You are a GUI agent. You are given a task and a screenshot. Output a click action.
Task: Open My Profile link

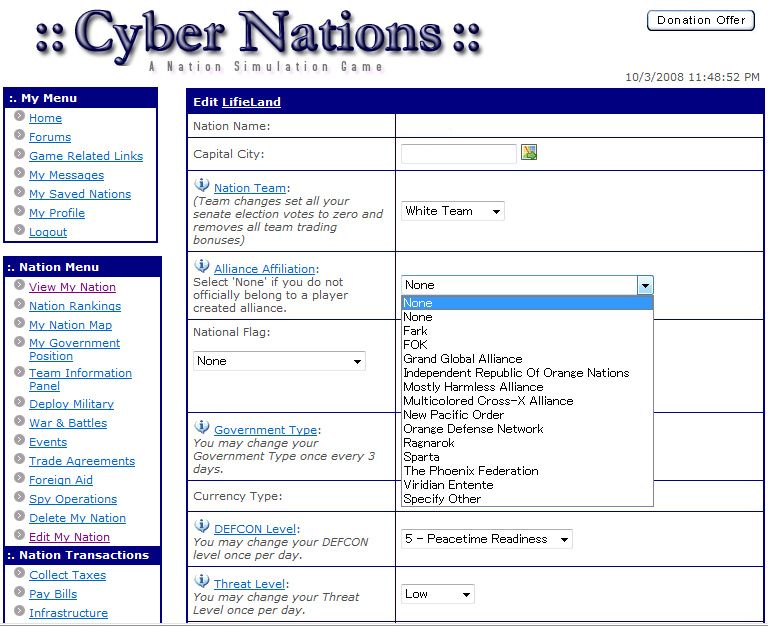(x=57, y=214)
